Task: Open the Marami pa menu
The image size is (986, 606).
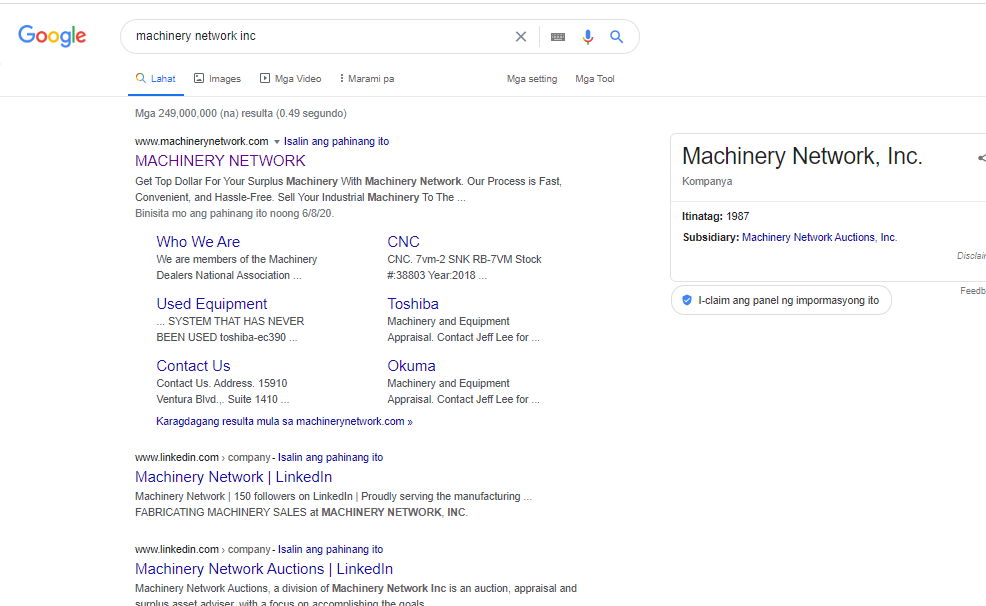Action: 366,79
